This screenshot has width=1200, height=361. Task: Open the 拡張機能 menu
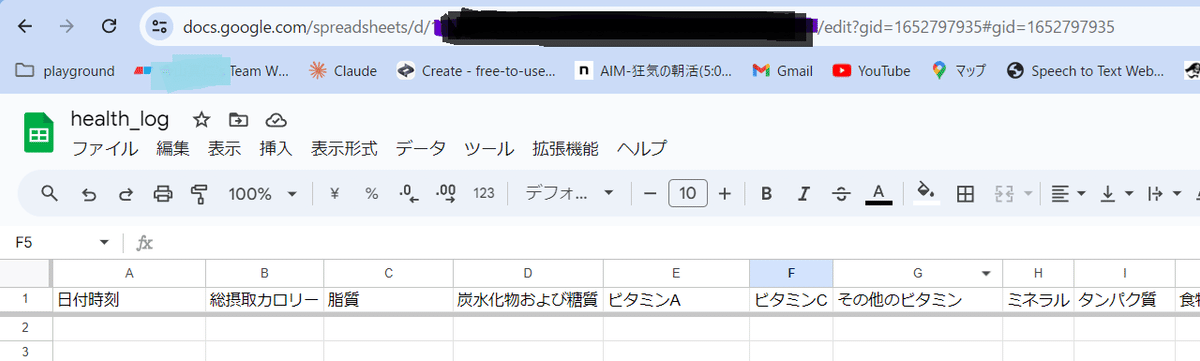click(x=565, y=149)
